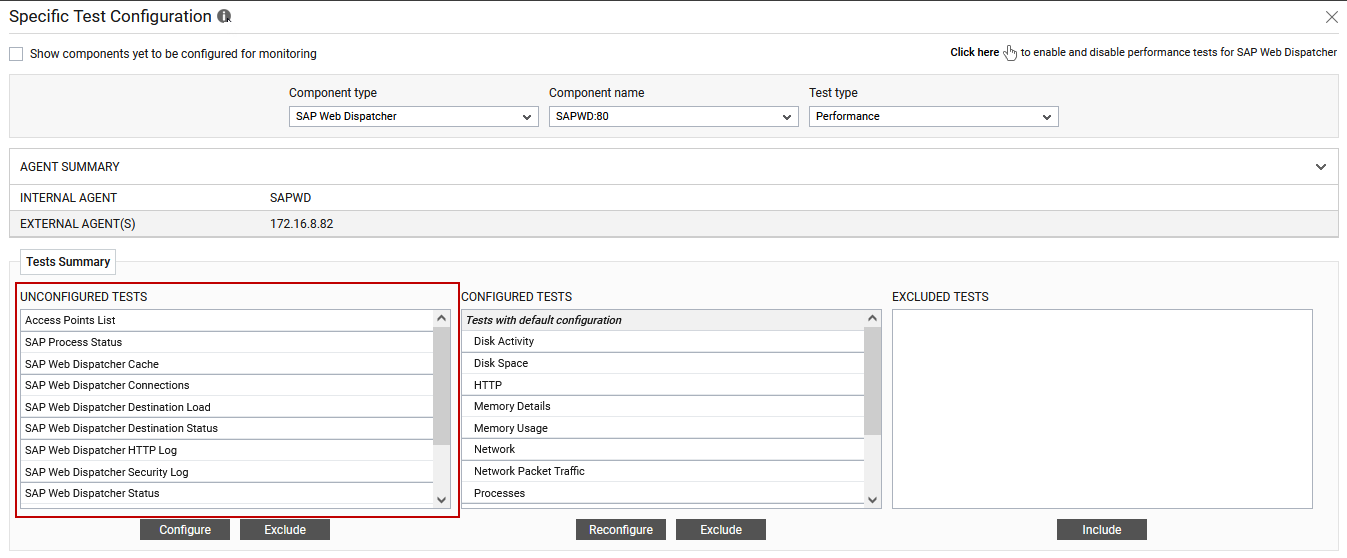Click the configured tests scrollbar up arrow
The width and height of the screenshot is (1347, 558).
point(873,318)
